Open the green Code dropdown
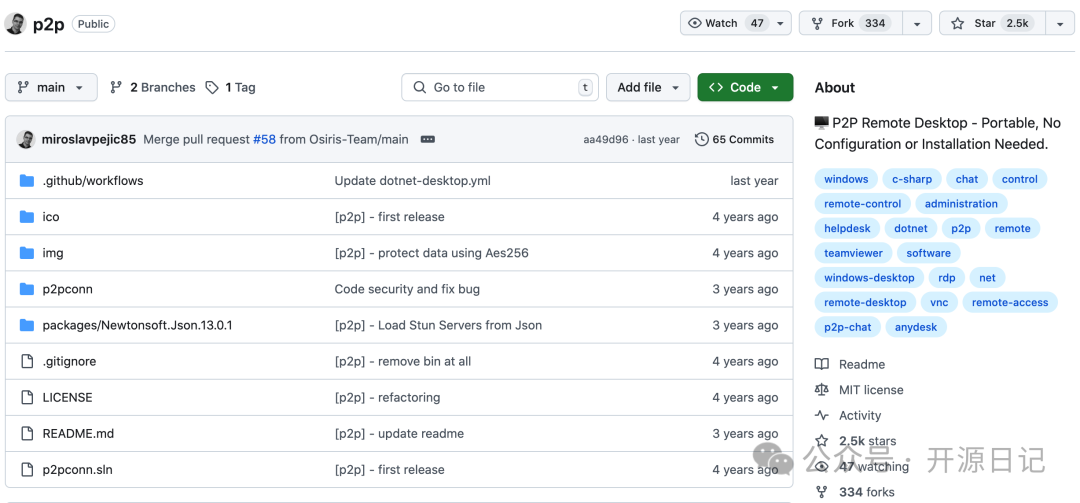The height and width of the screenshot is (503, 1080). [x=745, y=88]
